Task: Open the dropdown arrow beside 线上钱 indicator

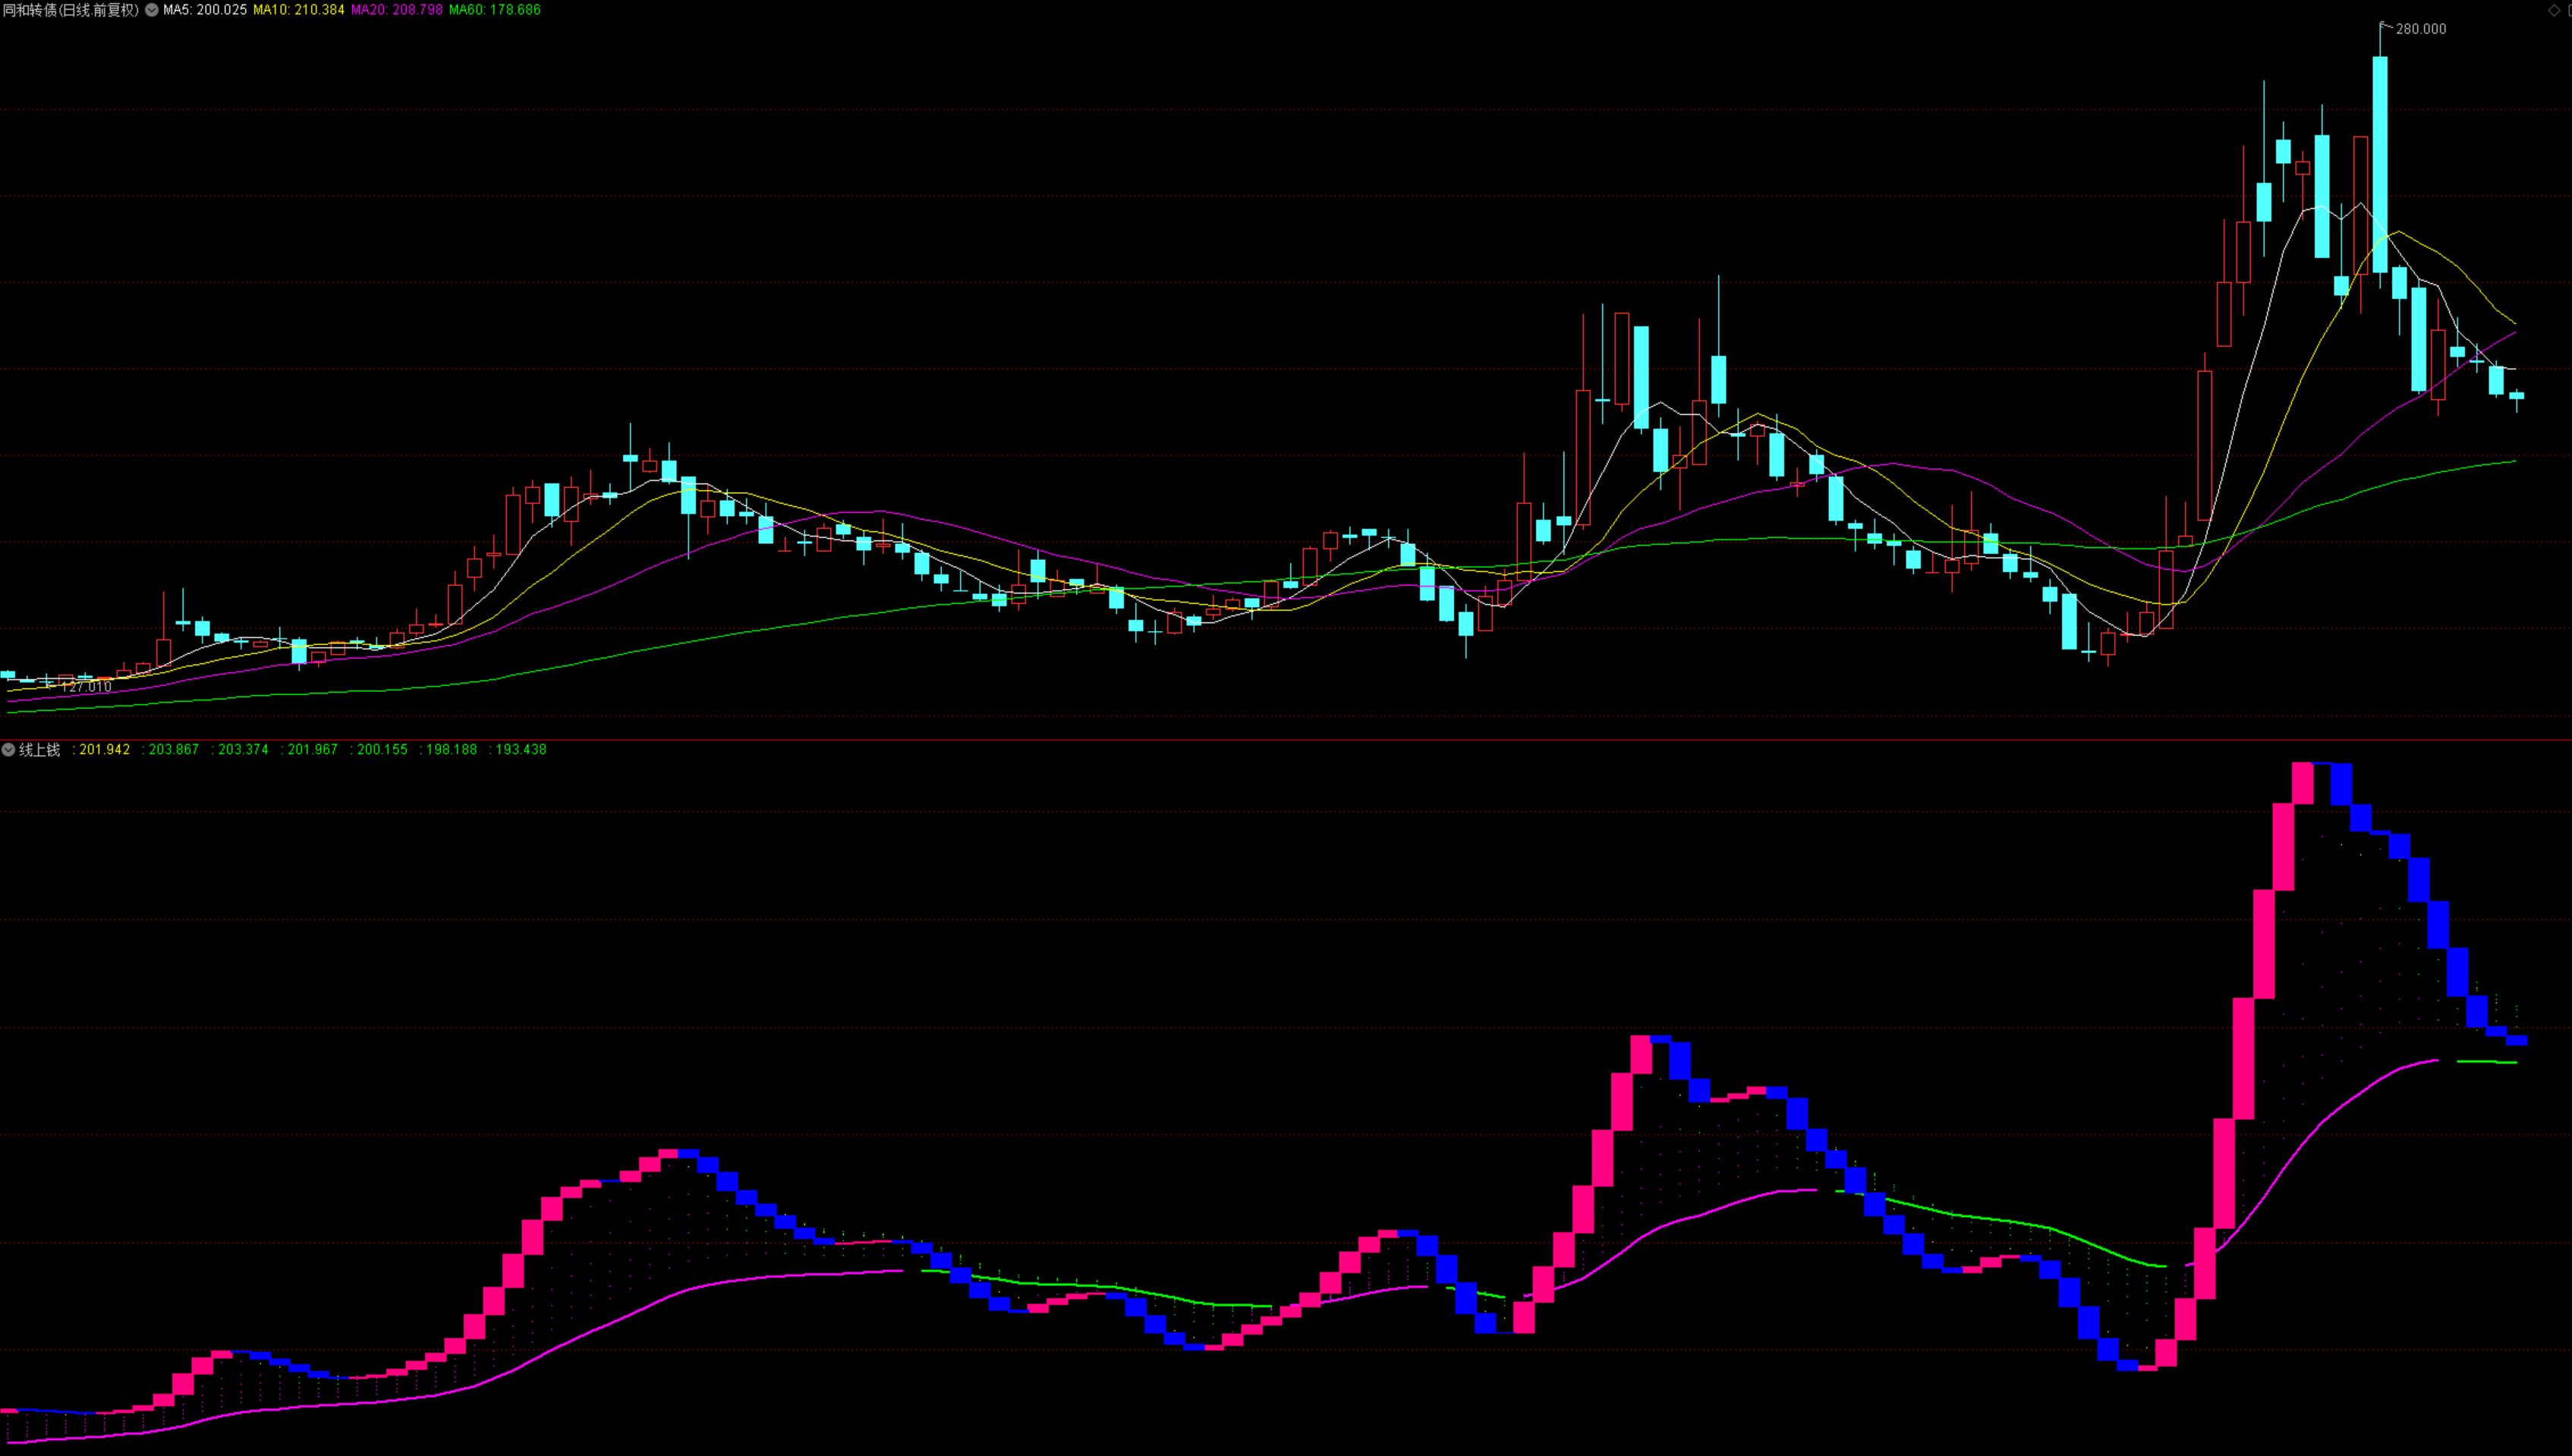Action: coord(8,750)
